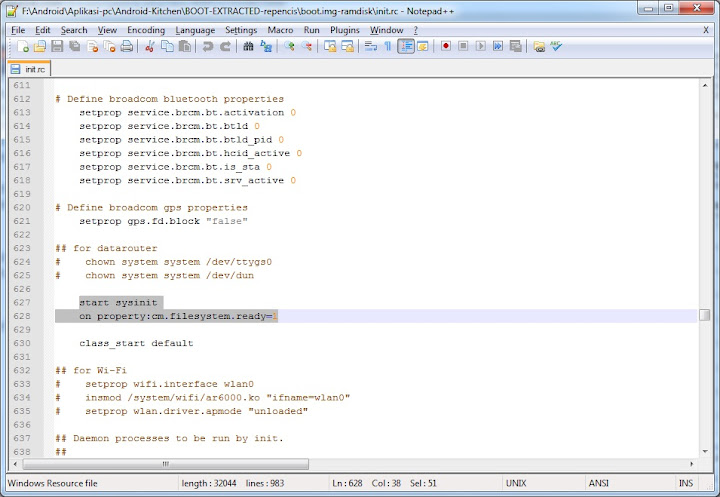Toggle the INS insert mode indicator
This screenshot has height=497, width=720.
[x=686, y=483]
